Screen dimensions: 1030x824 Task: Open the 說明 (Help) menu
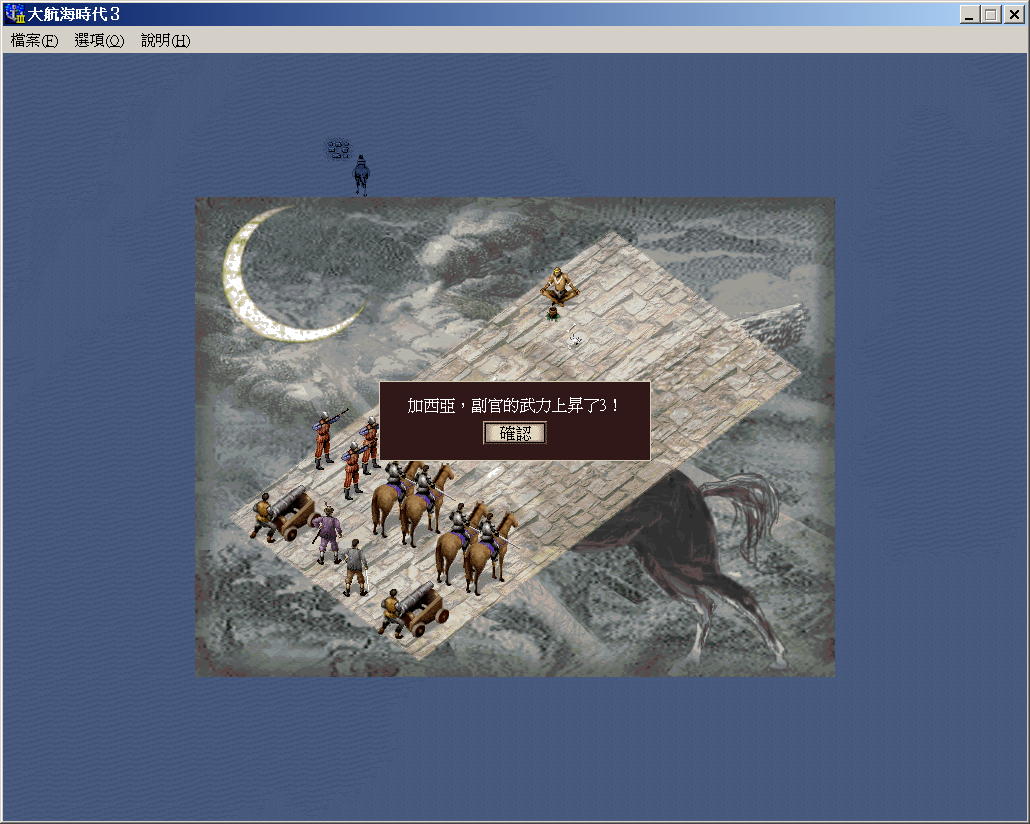[165, 41]
